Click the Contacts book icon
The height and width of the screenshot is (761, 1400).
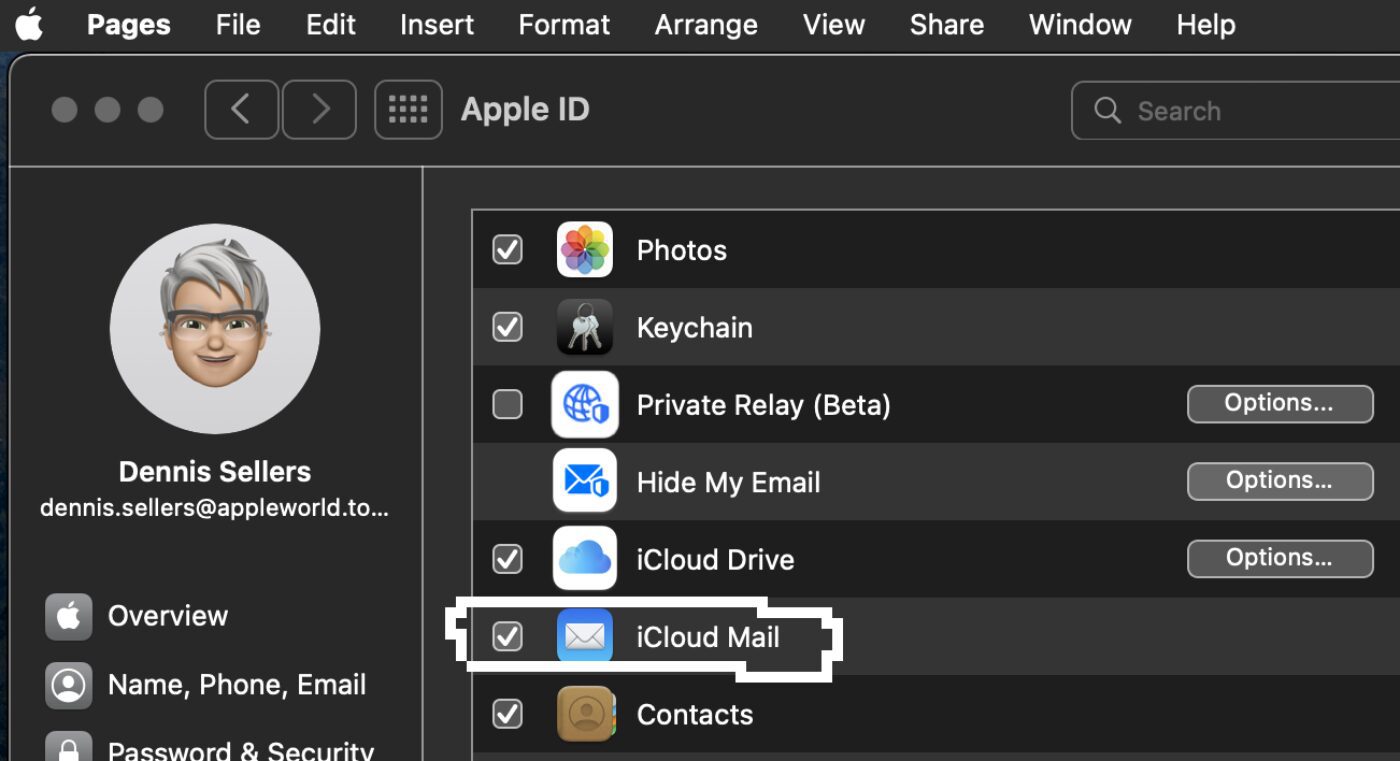coord(584,714)
